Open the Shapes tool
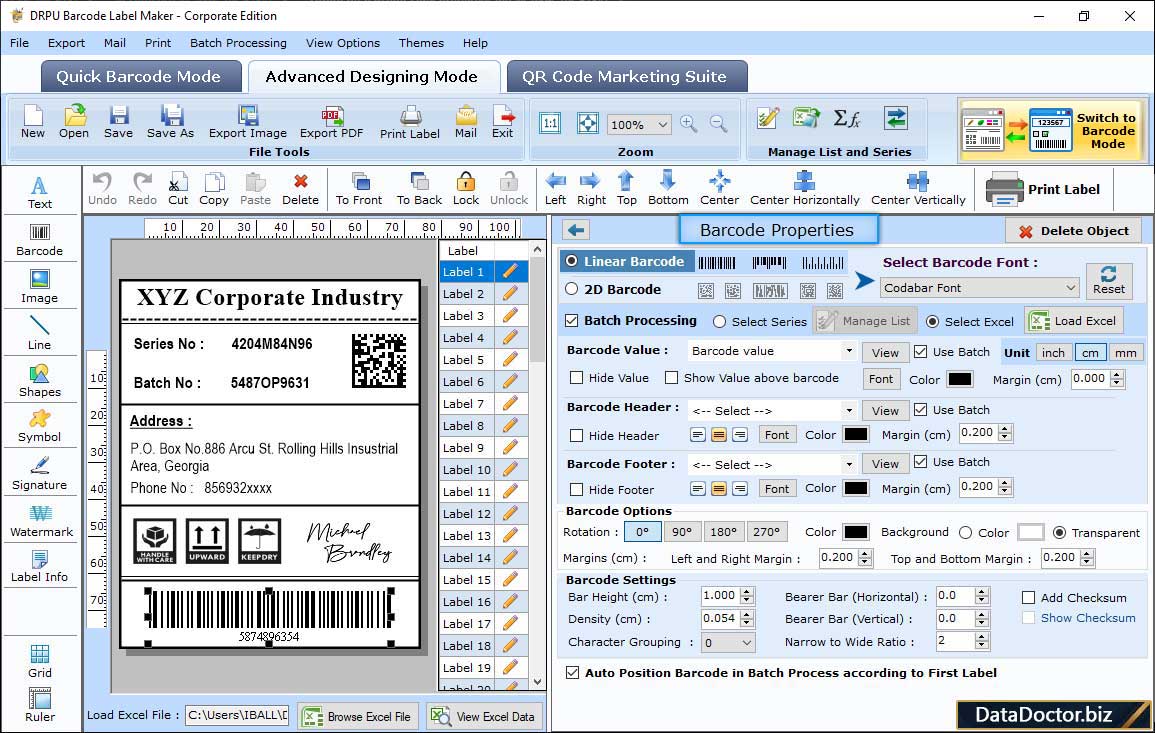This screenshot has width=1155, height=733. [x=40, y=381]
